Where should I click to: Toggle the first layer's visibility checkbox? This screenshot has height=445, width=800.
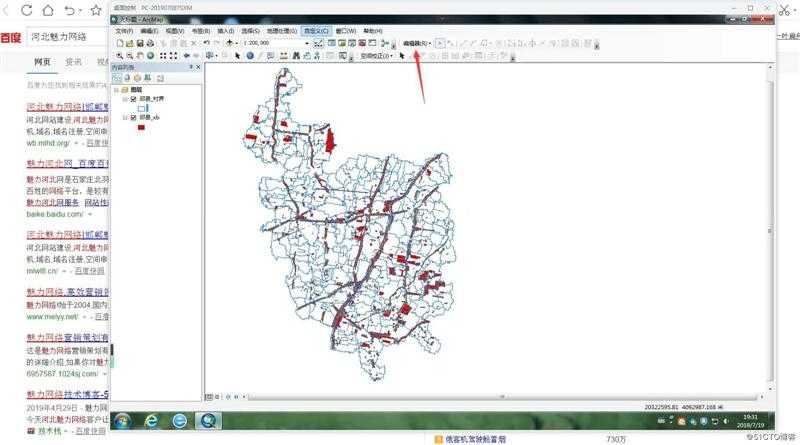pyautogui.click(x=134, y=99)
